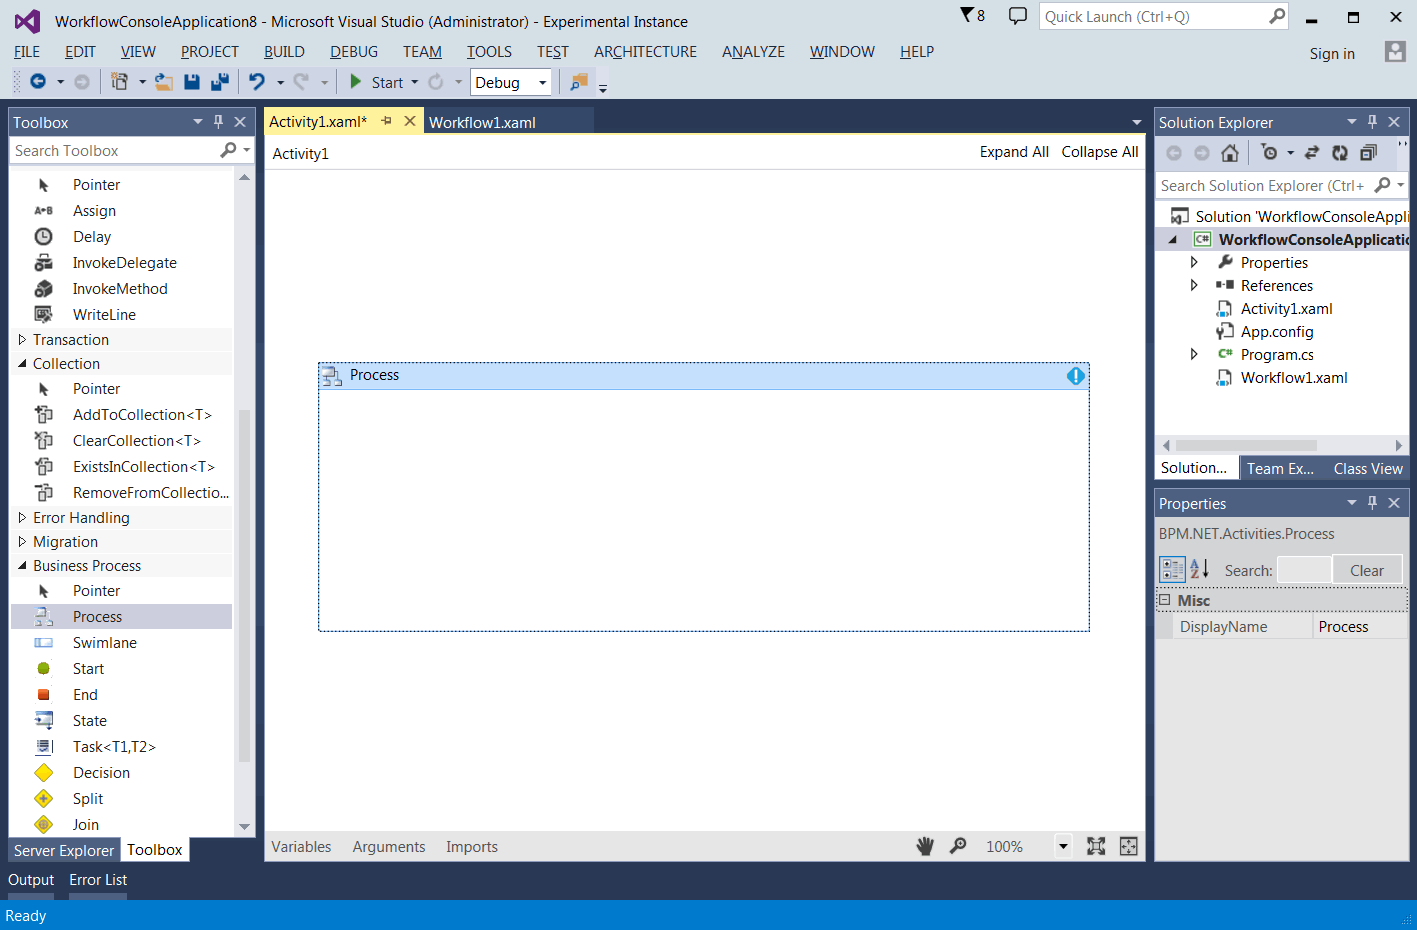Collapse the Misc property category

click(x=1164, y=600)
